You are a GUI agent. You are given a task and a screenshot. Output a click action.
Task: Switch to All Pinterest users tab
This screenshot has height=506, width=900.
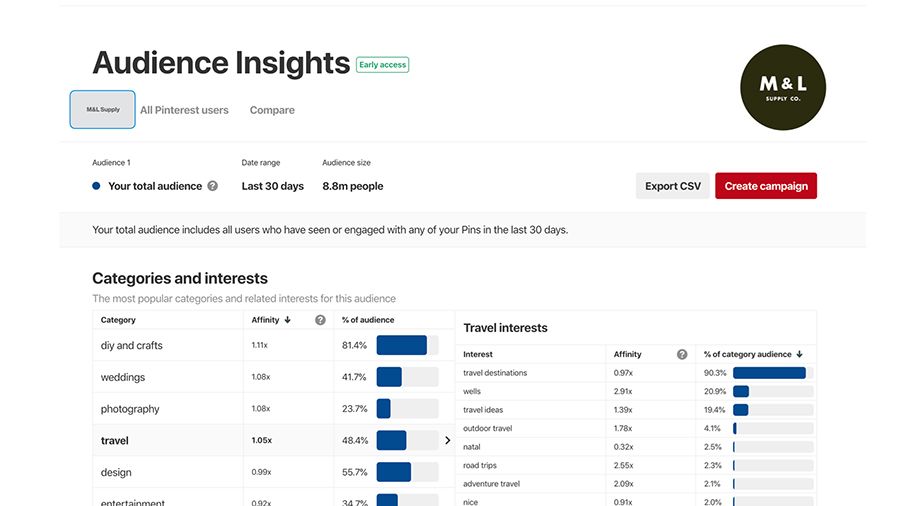point(184,110)
